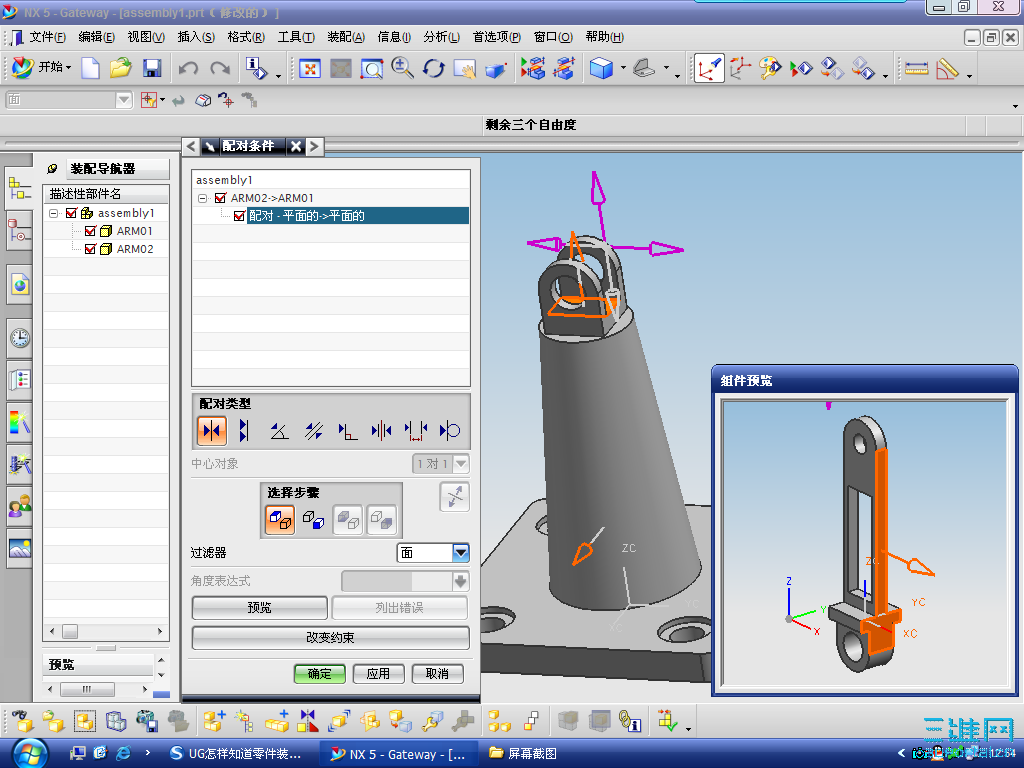Pick the Perpendicular mating type icon
This screenshot has width=1024, height=768.
347,431
